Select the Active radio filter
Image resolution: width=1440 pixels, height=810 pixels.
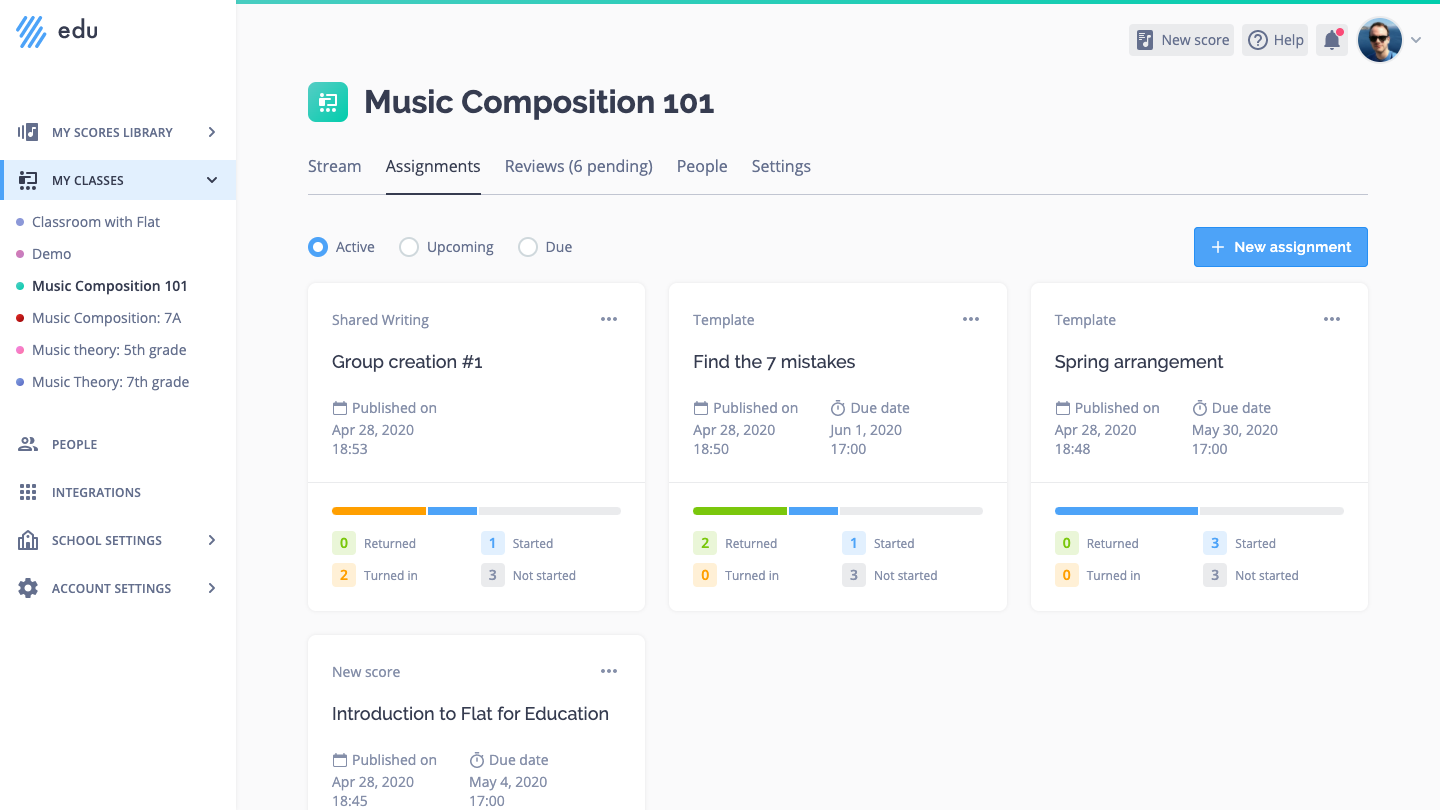click(318, 247)
